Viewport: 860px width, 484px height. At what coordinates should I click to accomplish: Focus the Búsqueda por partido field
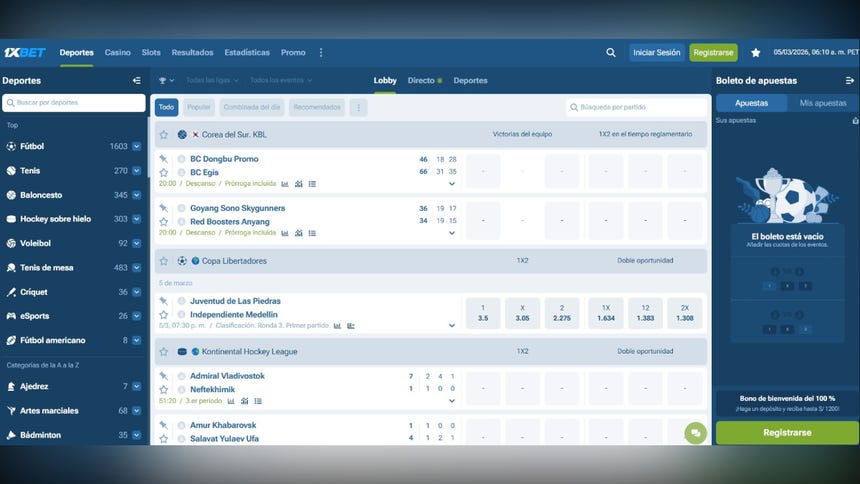tap(636, 108)
